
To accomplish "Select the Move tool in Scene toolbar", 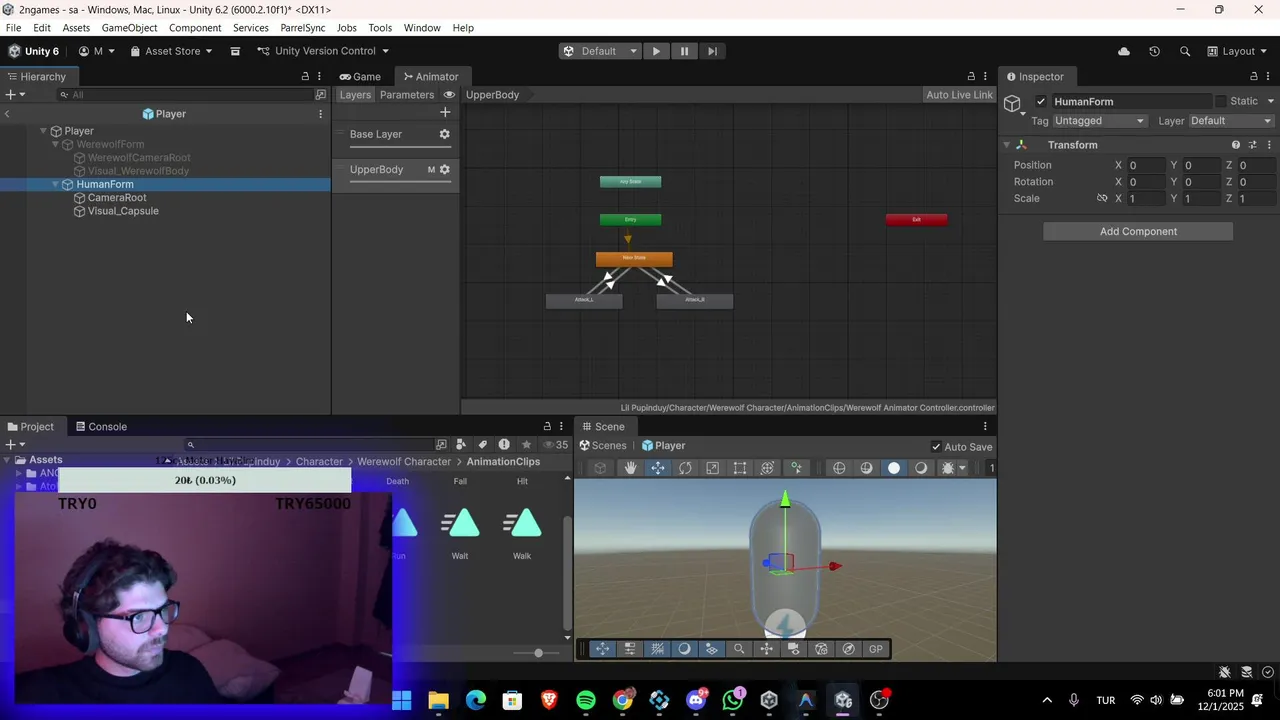I will pos(657,468).
